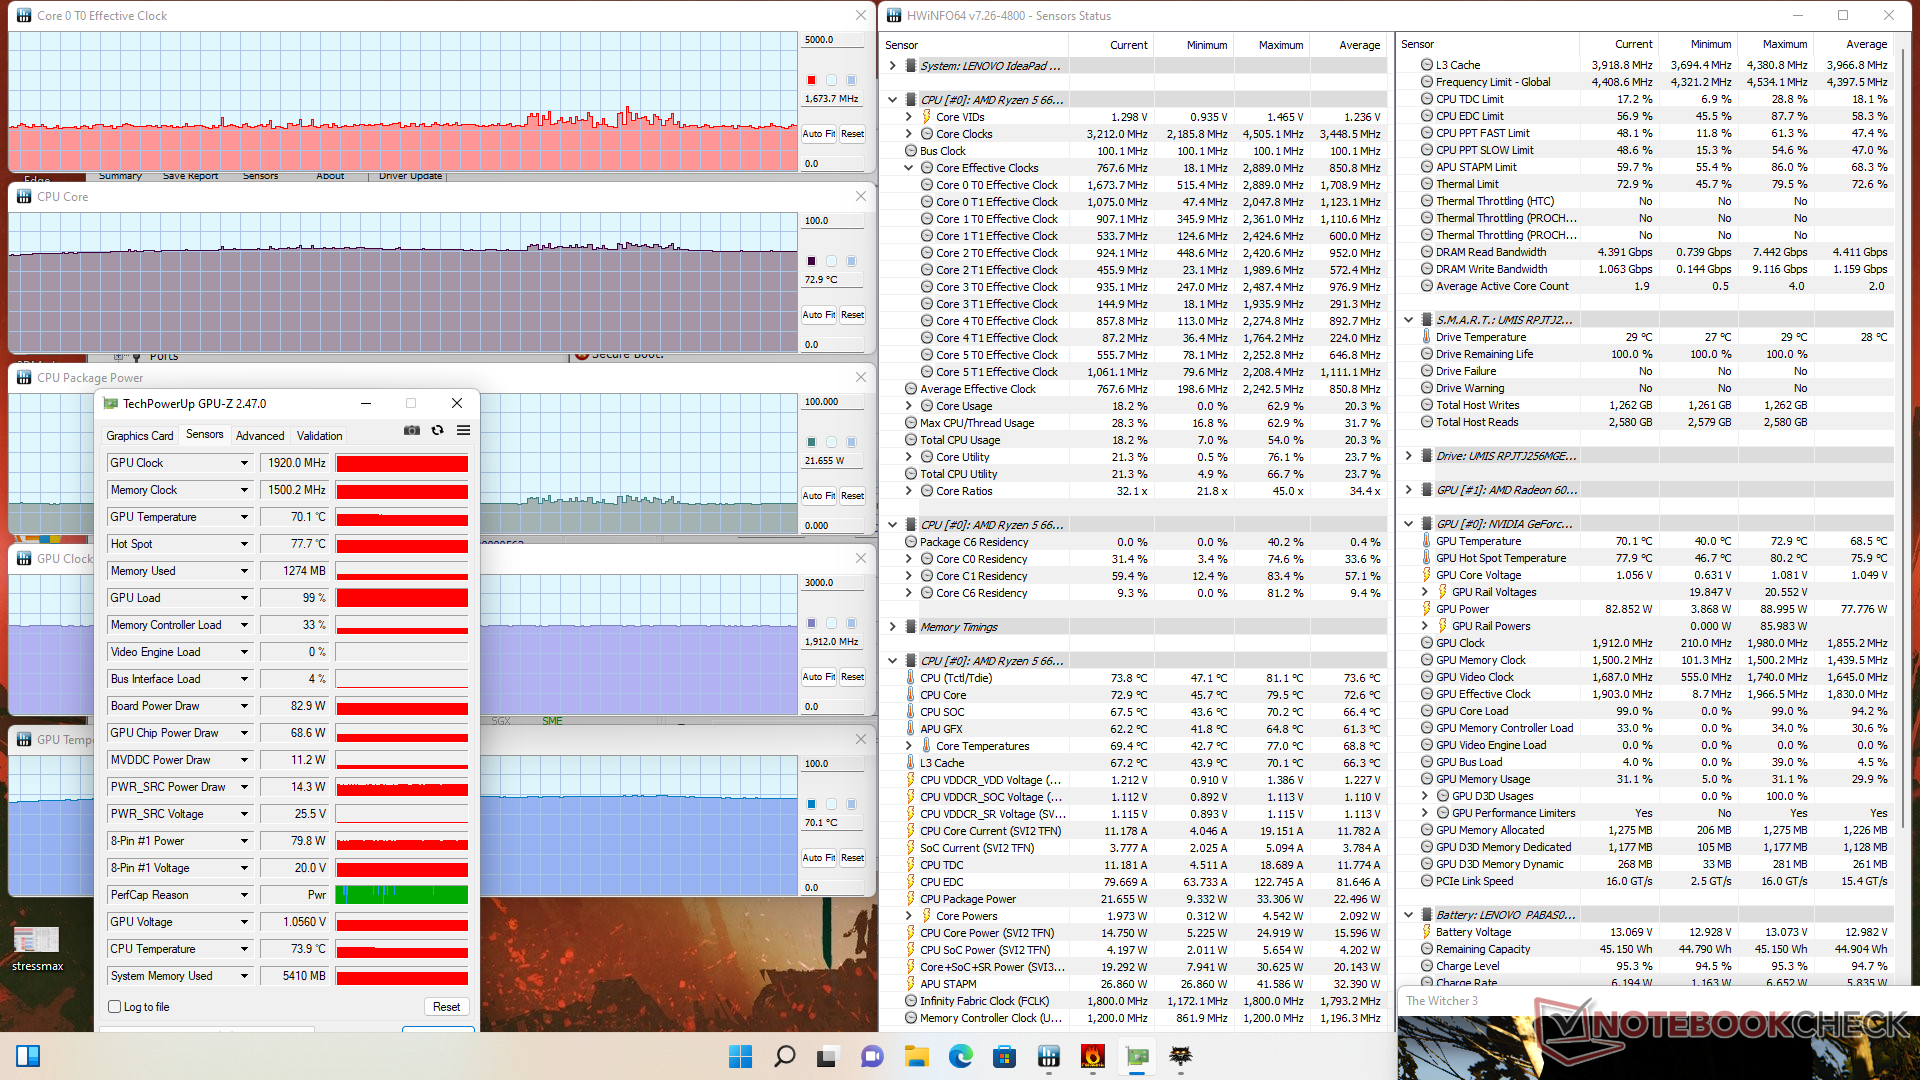Viewport: 1920px width, 1080px height.
Task: Open the GPU Clock sensor dropdown
Action: pos(243,463)
